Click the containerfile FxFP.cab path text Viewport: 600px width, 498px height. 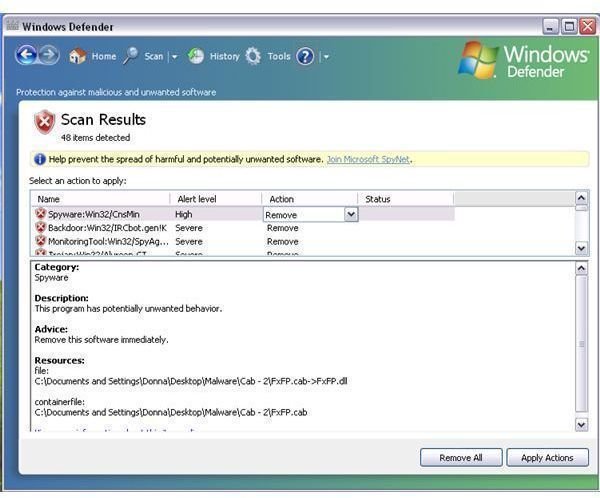171,412
